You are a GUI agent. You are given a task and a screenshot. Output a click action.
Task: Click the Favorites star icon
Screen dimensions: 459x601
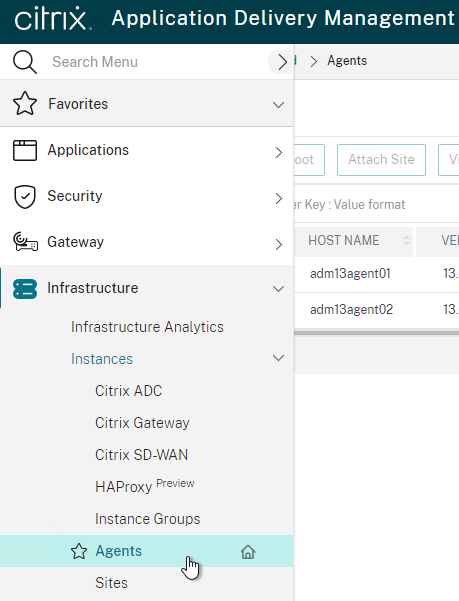pyautogui.click(x=25, y=103)
